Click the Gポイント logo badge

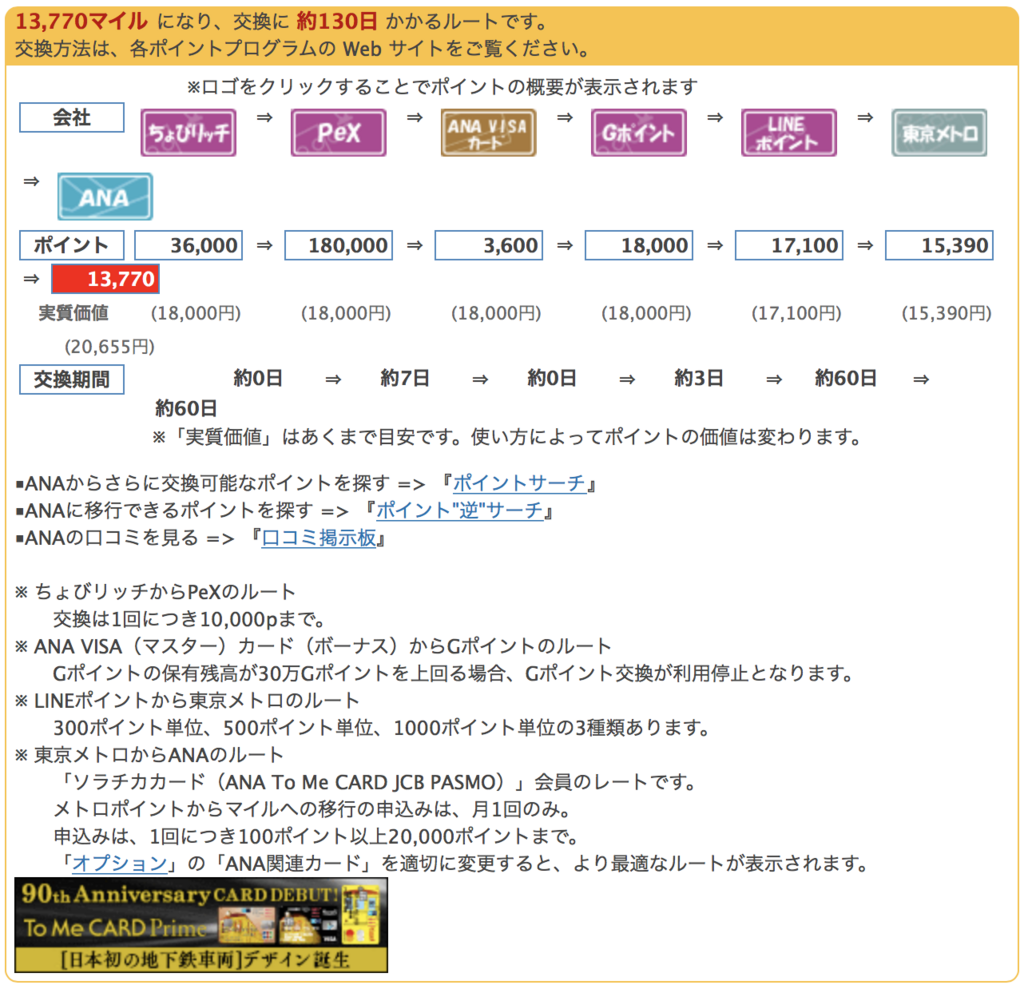click(639, 133)
